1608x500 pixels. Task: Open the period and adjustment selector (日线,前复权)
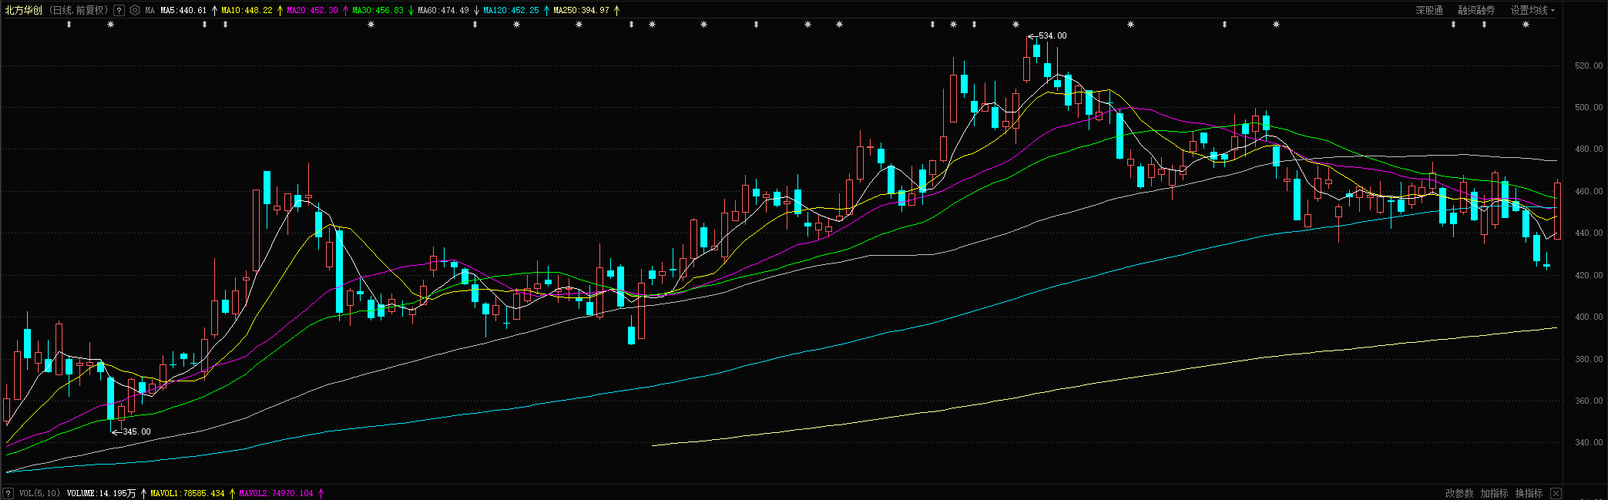click(79, 10)
